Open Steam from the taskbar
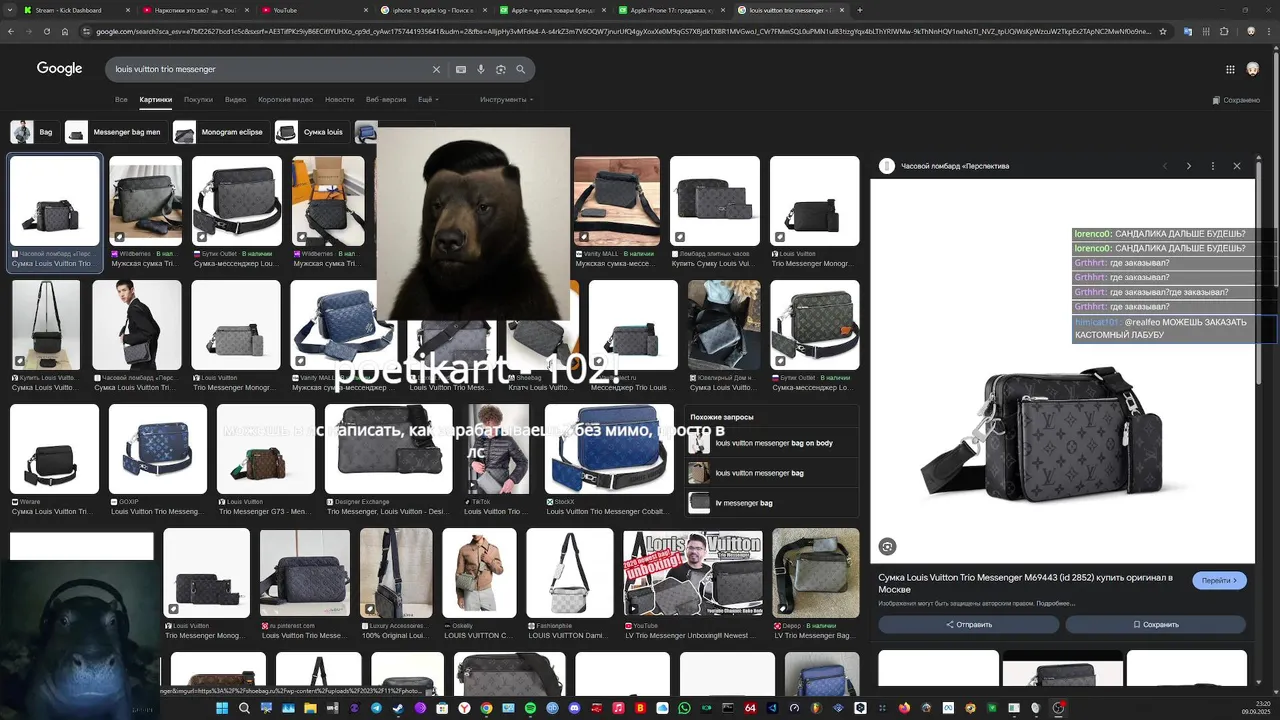1280x720 pixels. (398, 708)
